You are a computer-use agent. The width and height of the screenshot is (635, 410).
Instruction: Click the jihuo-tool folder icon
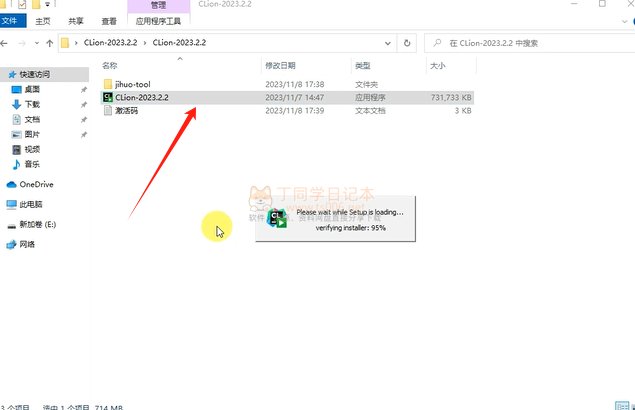tap(108, 84)
